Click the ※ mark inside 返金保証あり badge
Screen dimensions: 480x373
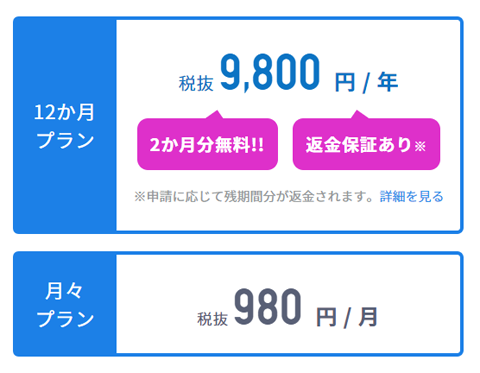[420, 146]
